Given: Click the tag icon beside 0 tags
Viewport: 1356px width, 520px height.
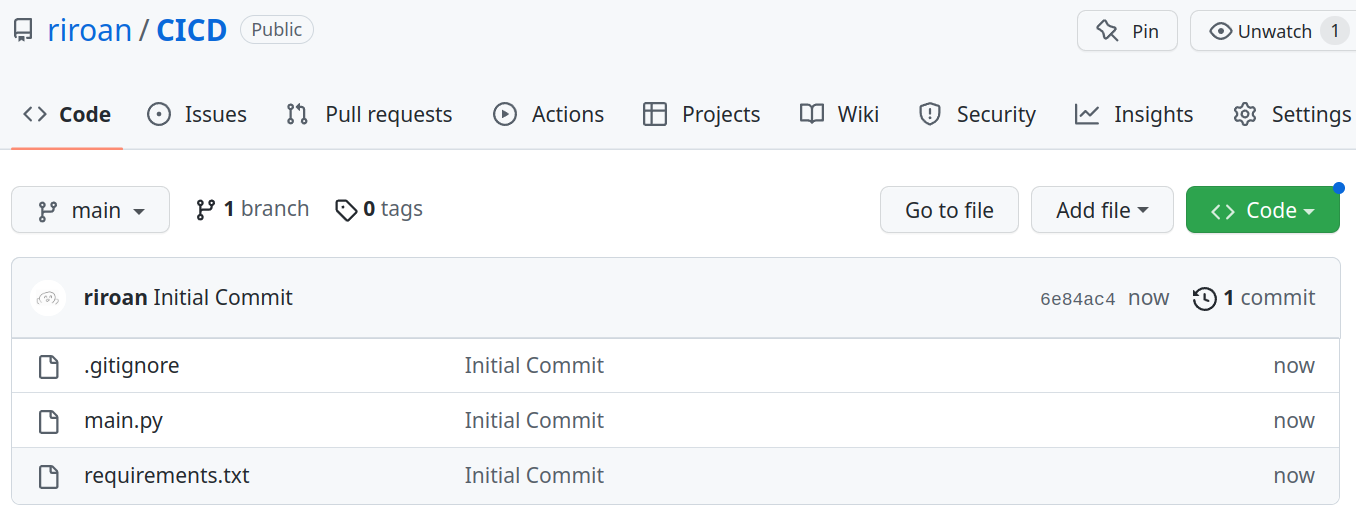Looking at the screenshot, I should (x=346, y=210).
